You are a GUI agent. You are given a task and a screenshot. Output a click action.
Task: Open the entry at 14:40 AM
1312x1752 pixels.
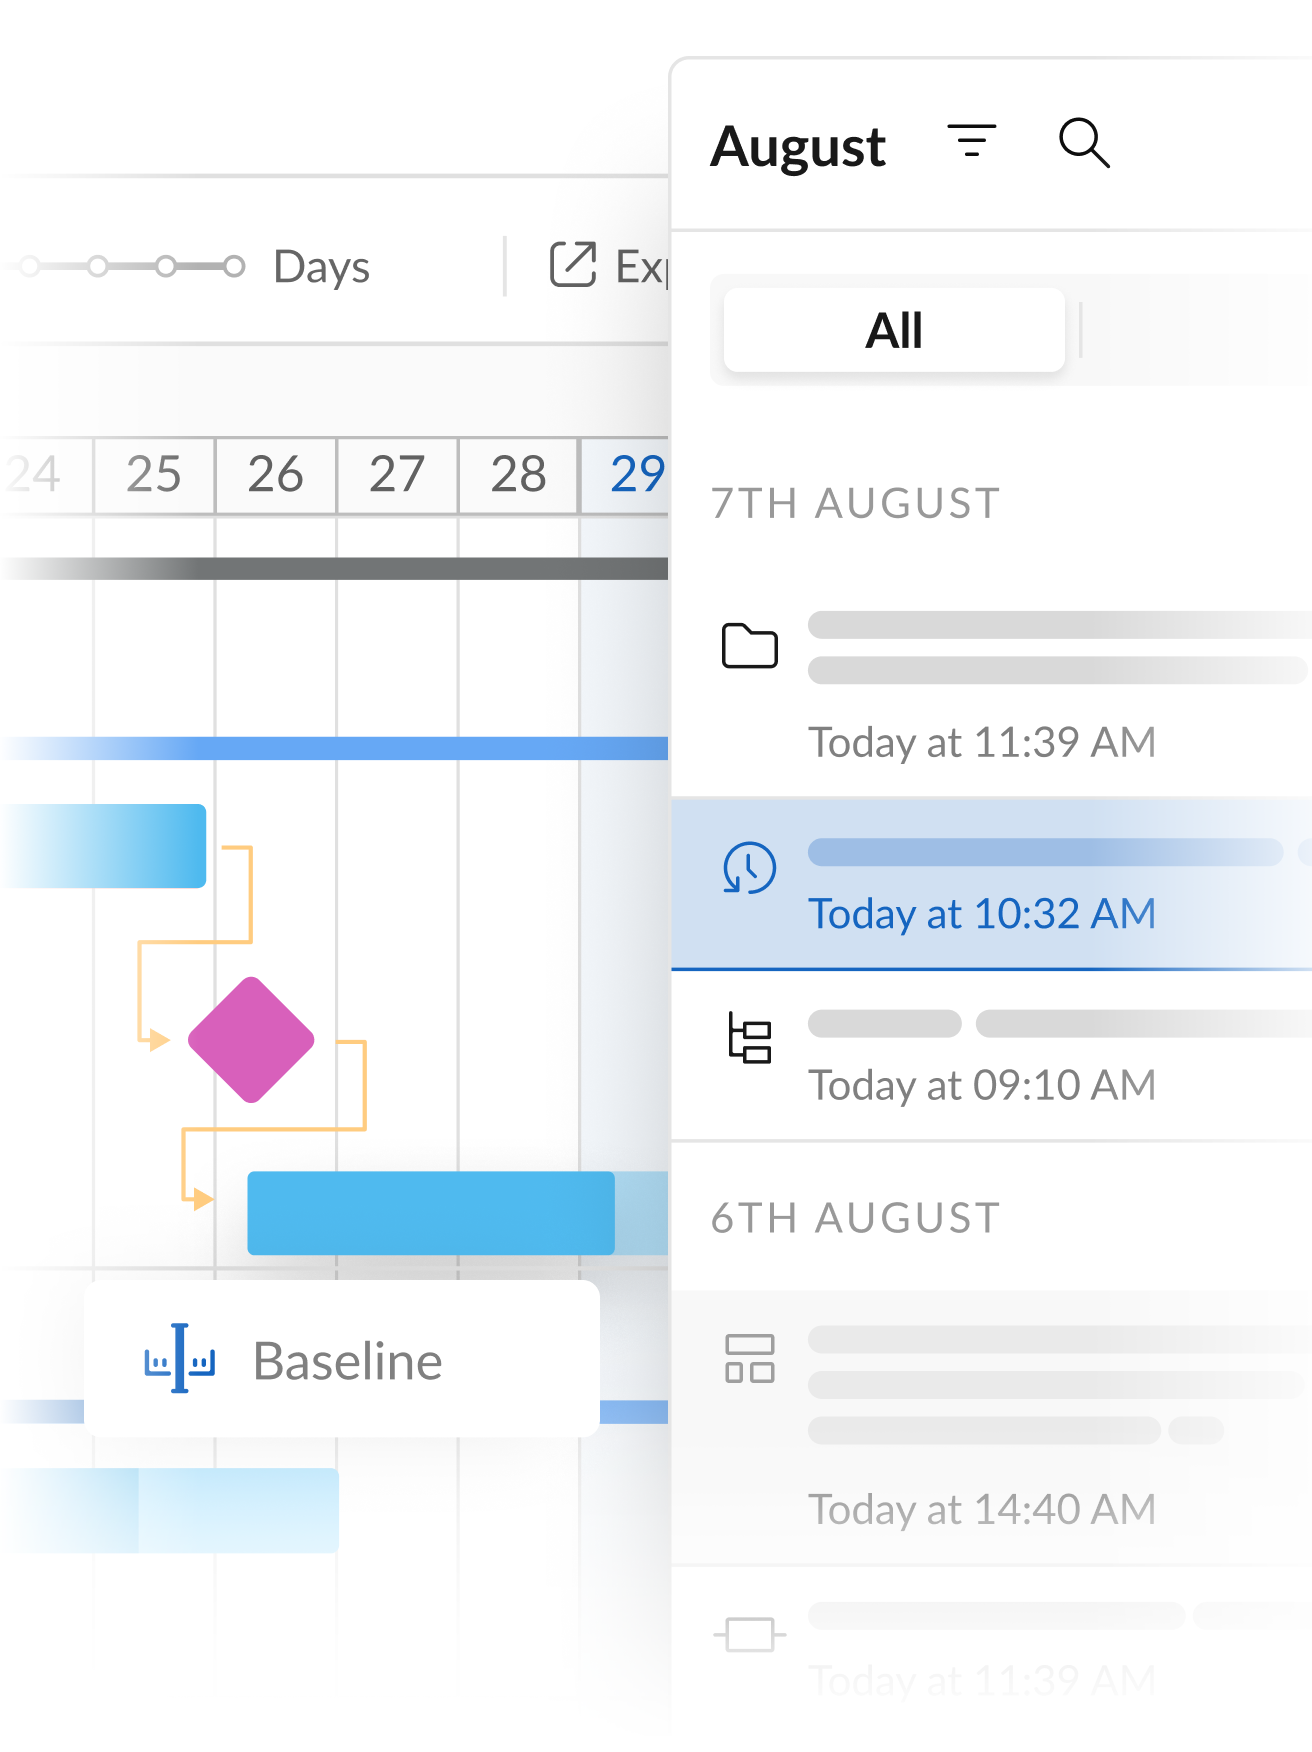(981, 1509)
